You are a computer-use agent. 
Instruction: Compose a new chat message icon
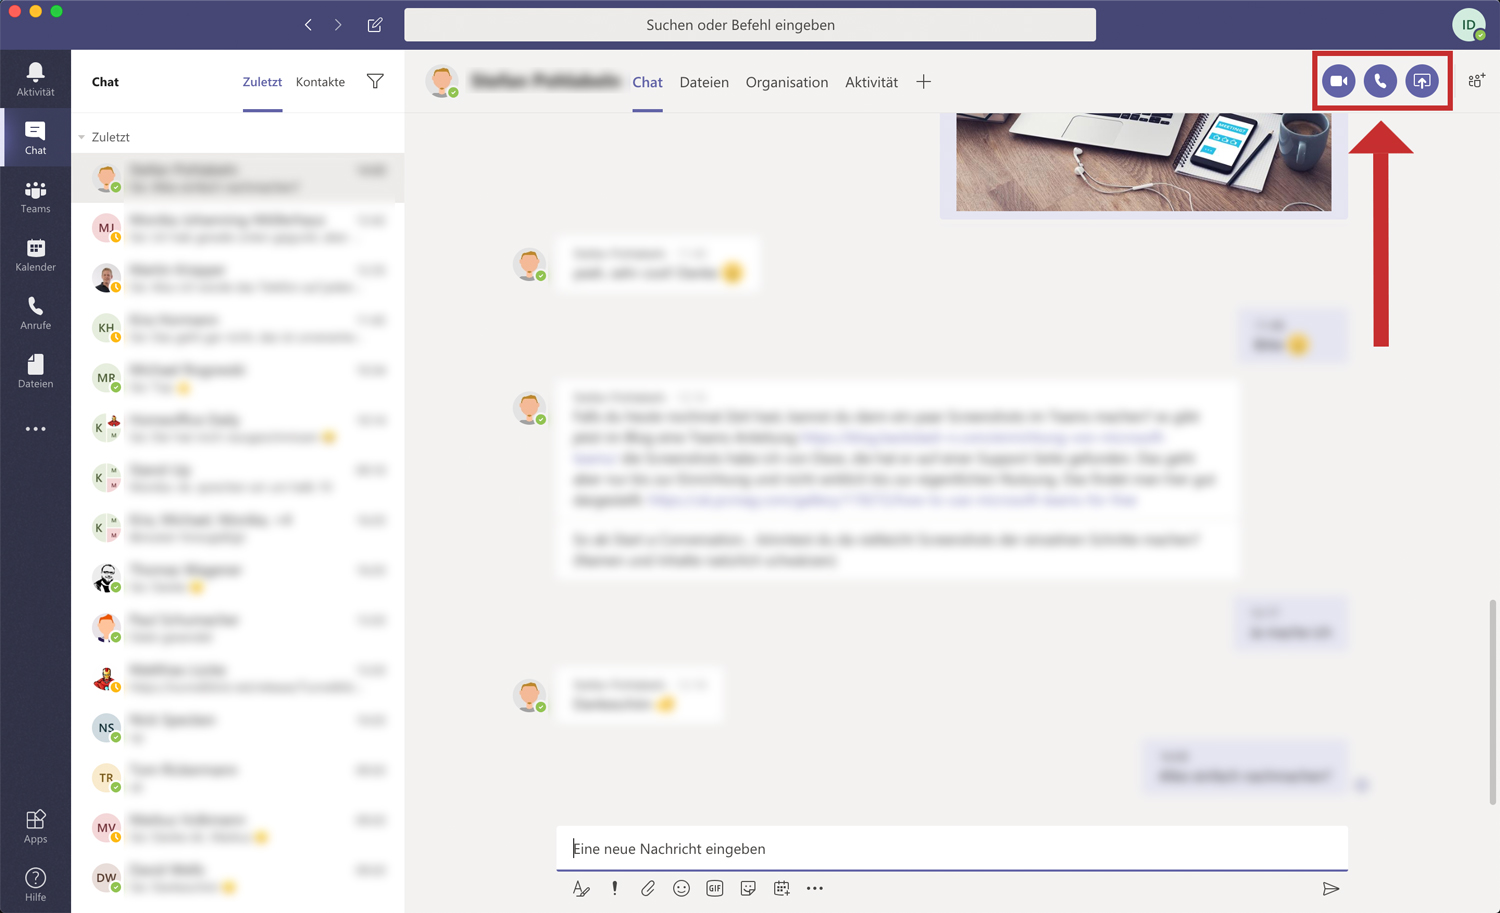(375, 25)
